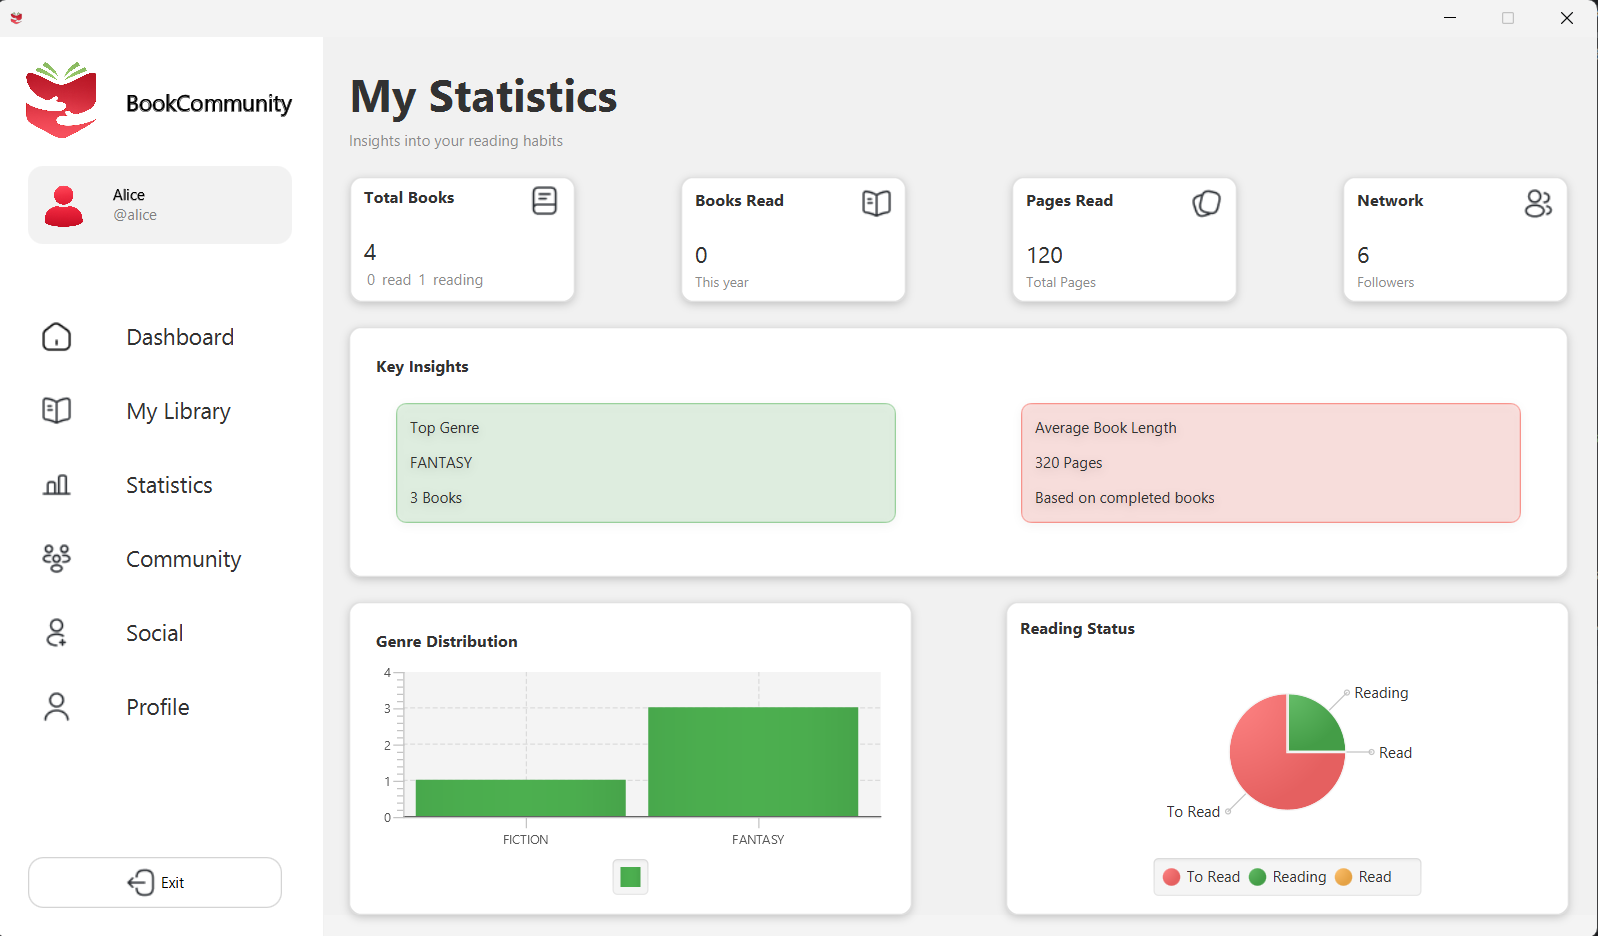
Task: Click the Average Book Length card
Action: click(1270, 463)
